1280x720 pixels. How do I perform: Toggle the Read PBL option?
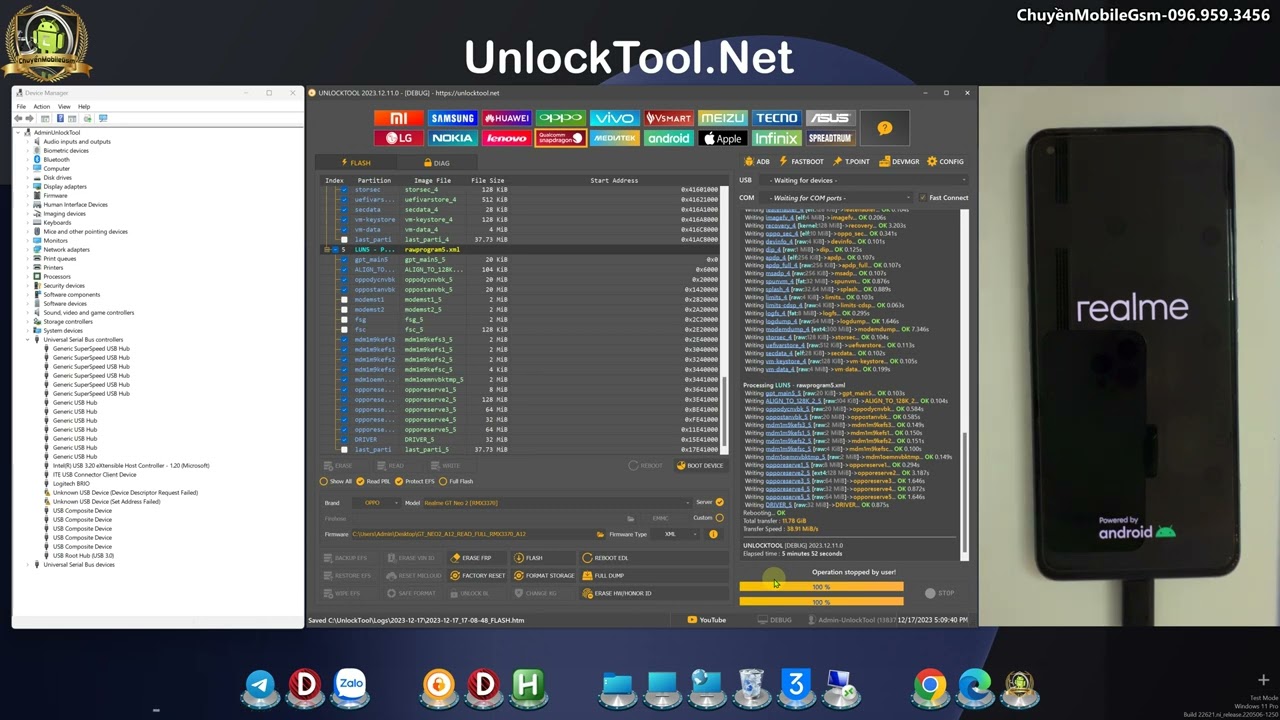click(373, 481)
